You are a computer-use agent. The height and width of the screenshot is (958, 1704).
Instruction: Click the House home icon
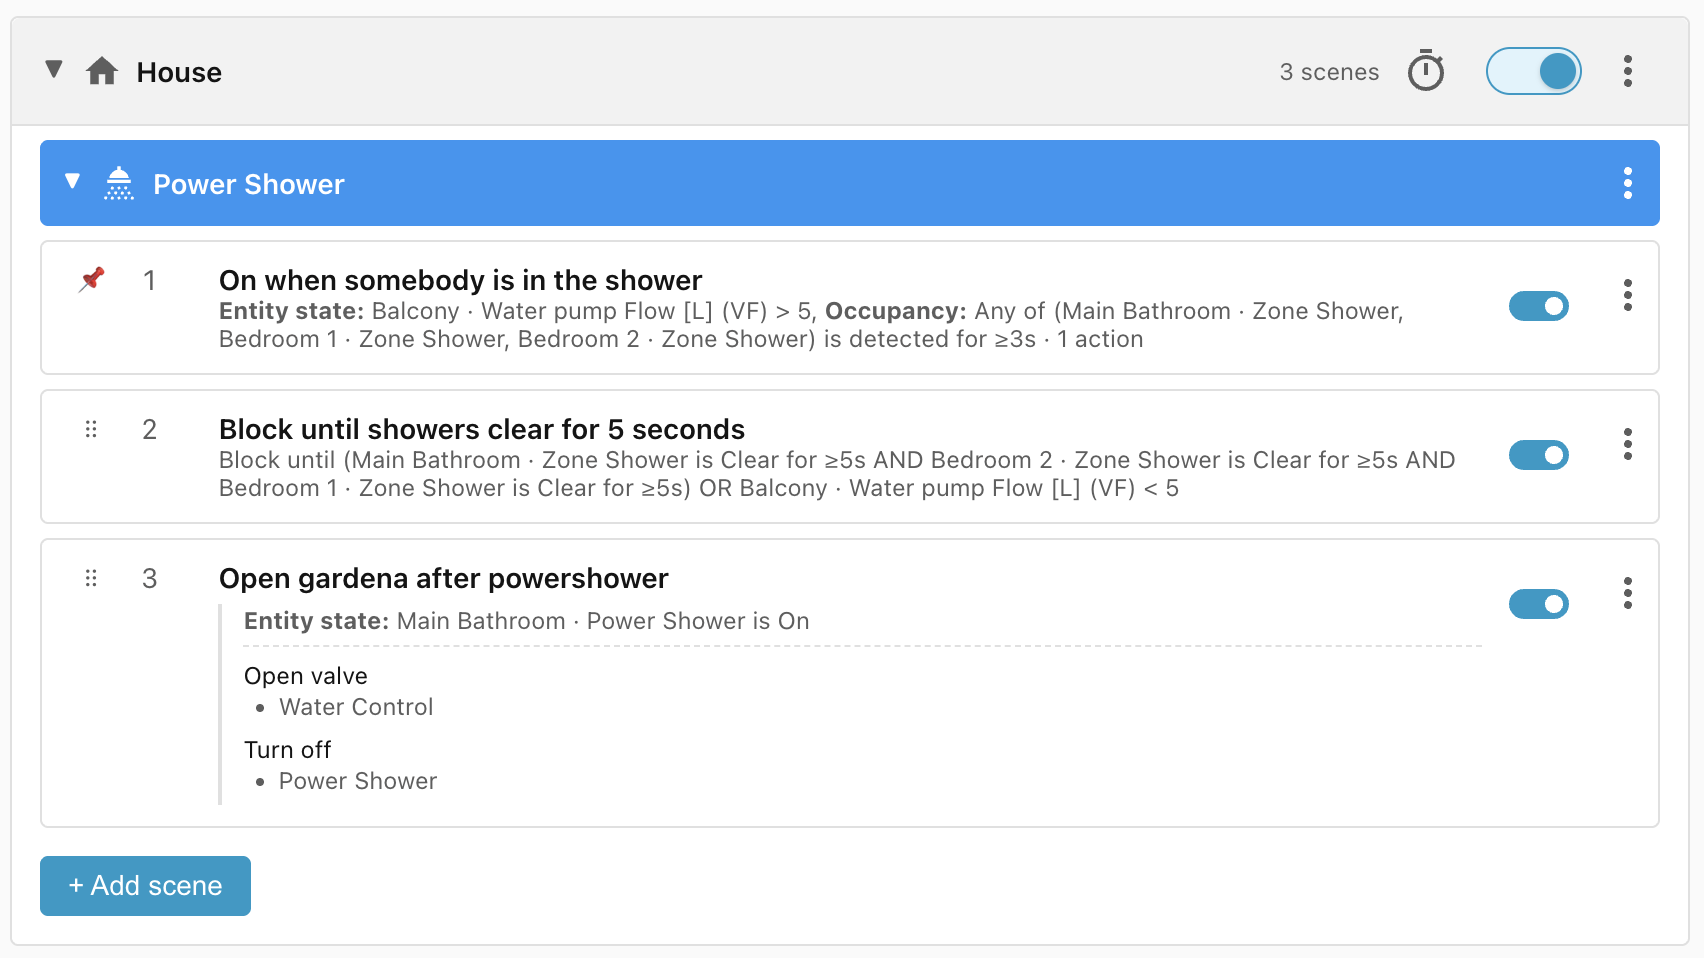(102, 71)
